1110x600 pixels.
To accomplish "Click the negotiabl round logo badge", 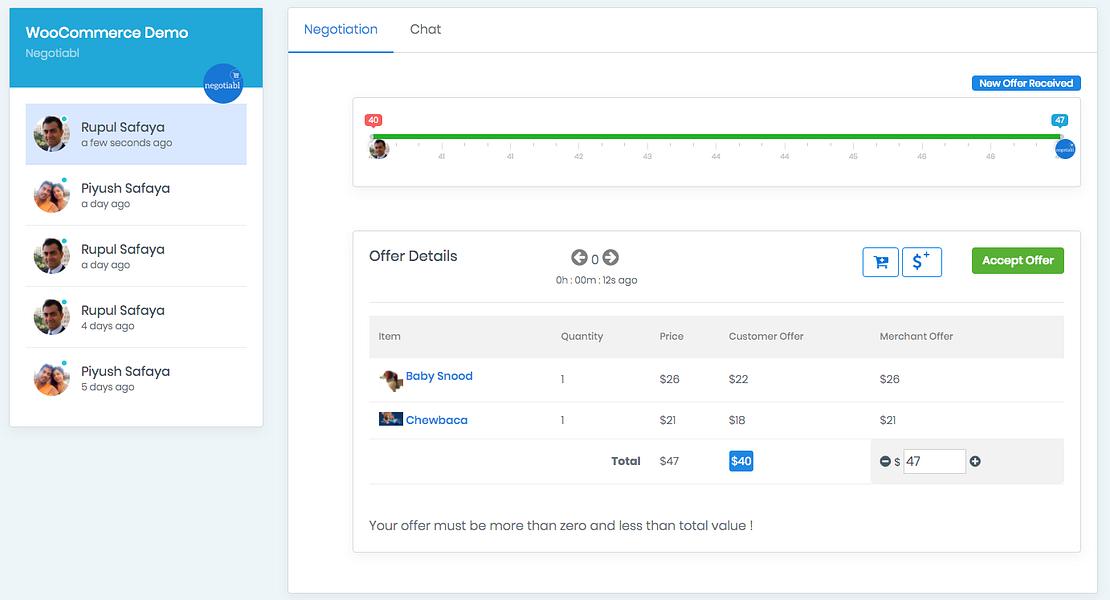I will coord(223,83).
